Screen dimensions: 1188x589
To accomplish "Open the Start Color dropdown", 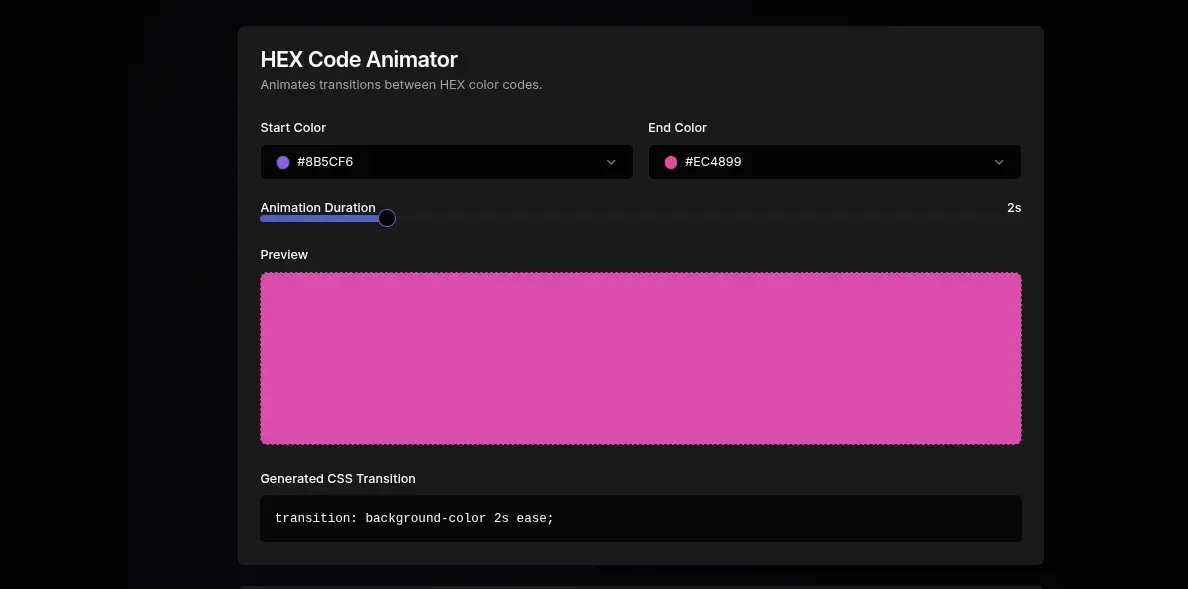I will [x=446, y=161].
